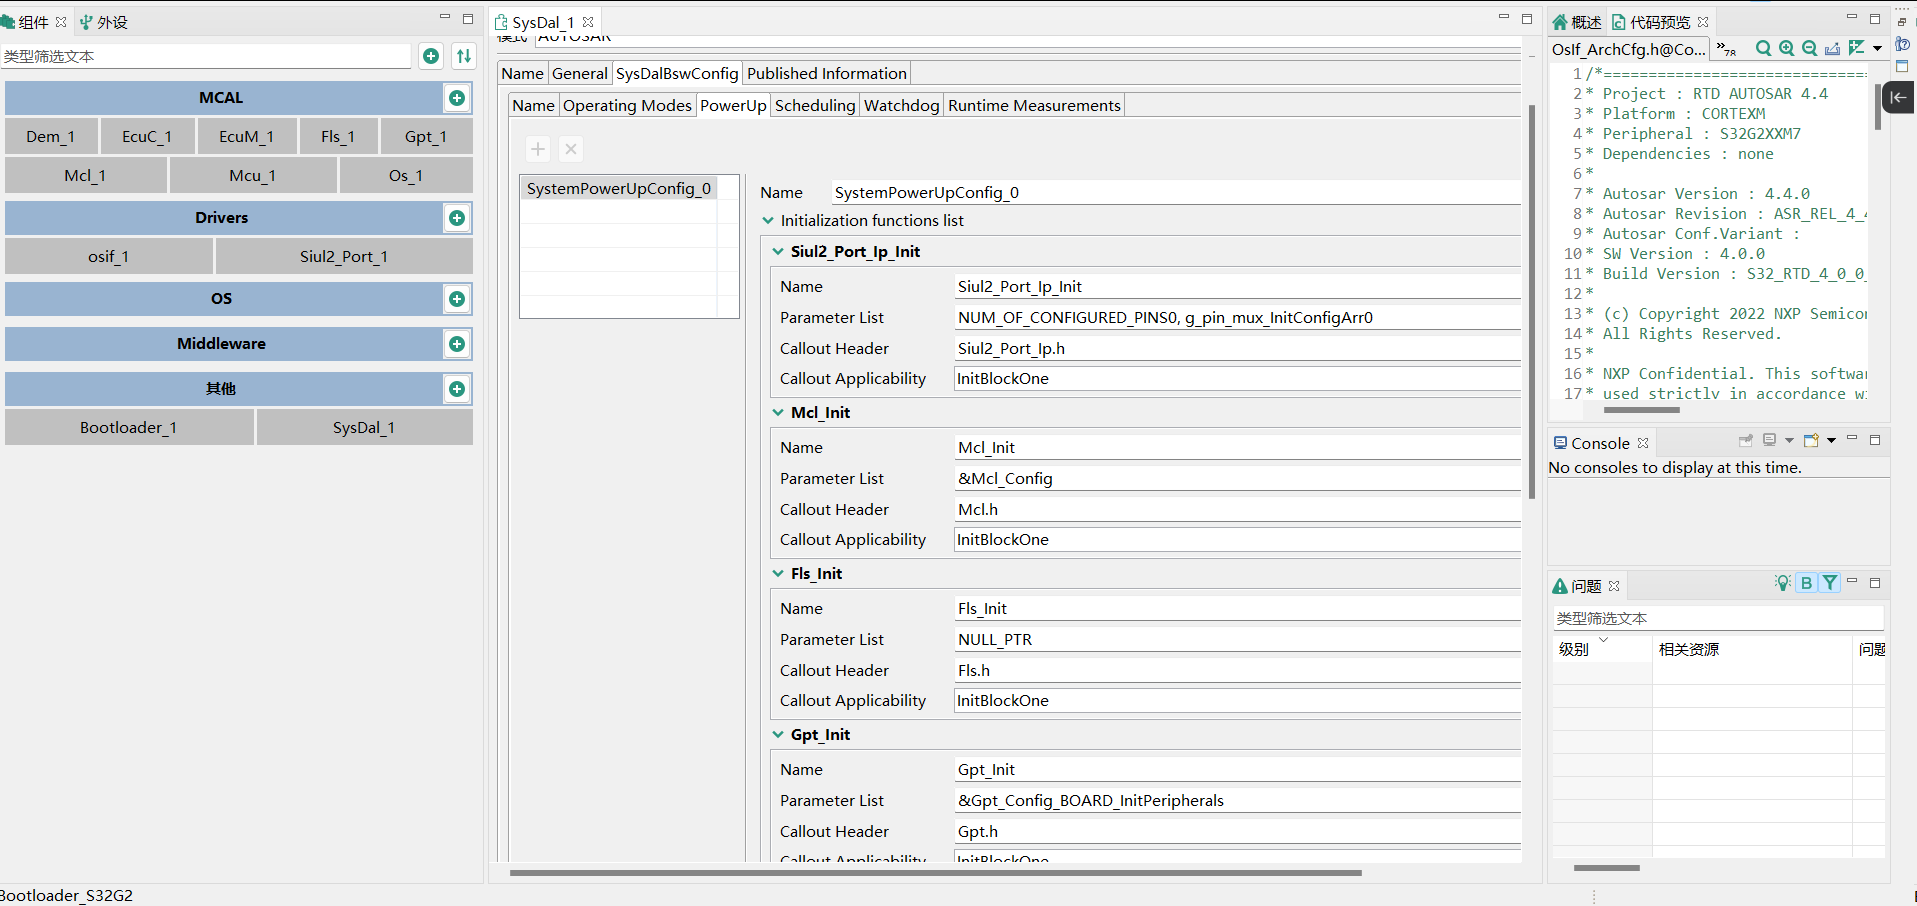The image size is (1917, 906).
Task: Toggle the funnel filter icon in 问题 panel
Action: coord(1830,582)
